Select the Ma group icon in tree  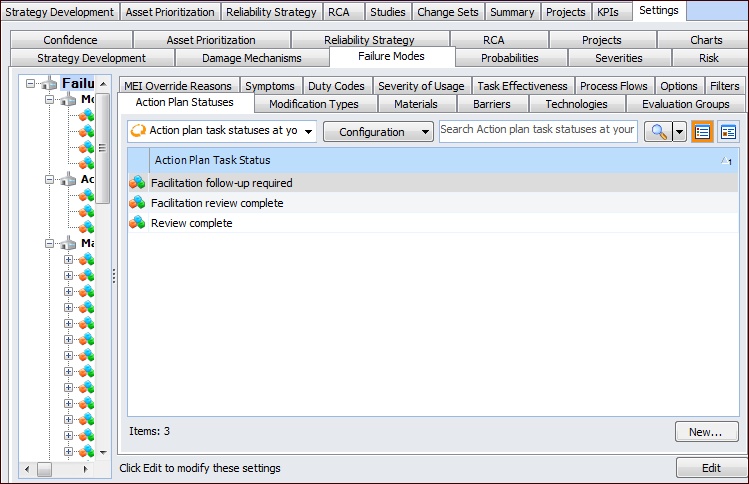coord(68,244)
